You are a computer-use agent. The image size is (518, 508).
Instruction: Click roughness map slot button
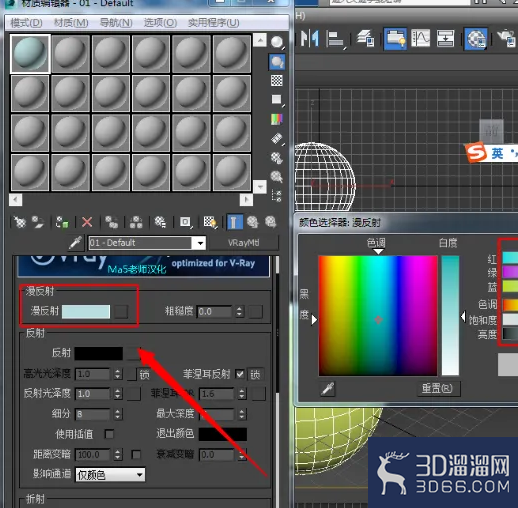[256, 312]
